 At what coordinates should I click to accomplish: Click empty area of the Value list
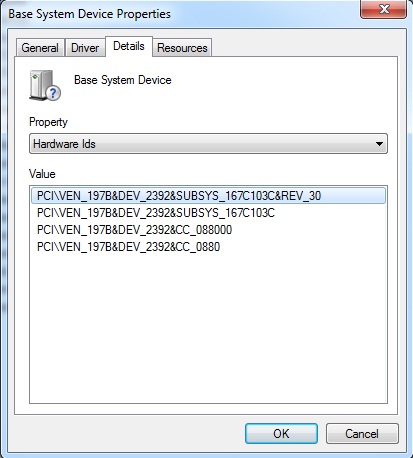coord(208,327)
